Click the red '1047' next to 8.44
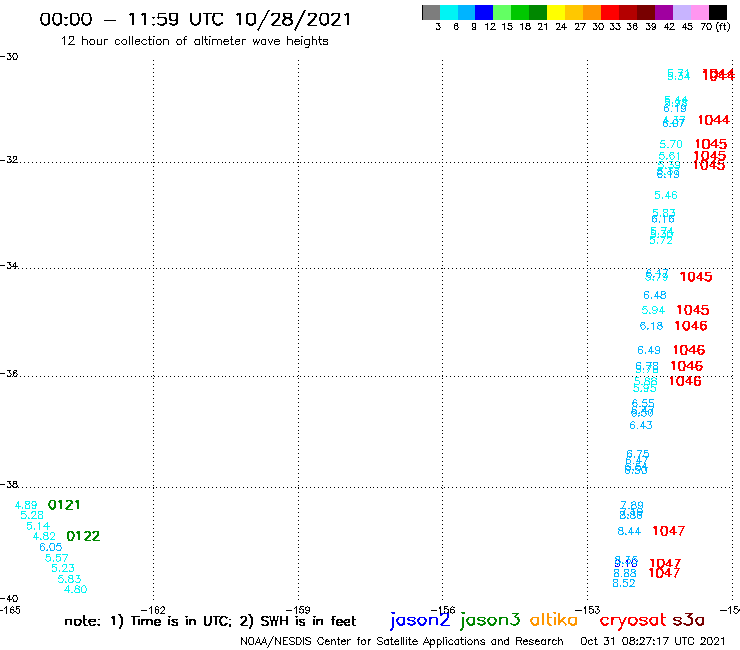Screen dimensions: 740x650 click(669, 531)
